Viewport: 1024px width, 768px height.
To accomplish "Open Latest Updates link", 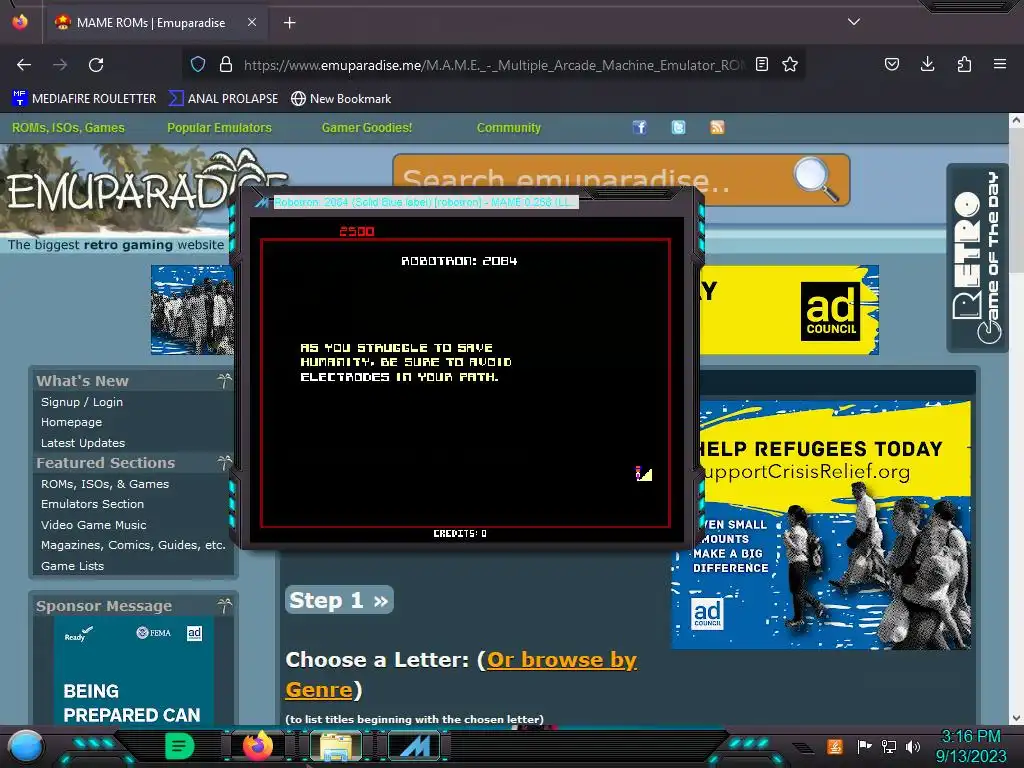I will point(83,443).
